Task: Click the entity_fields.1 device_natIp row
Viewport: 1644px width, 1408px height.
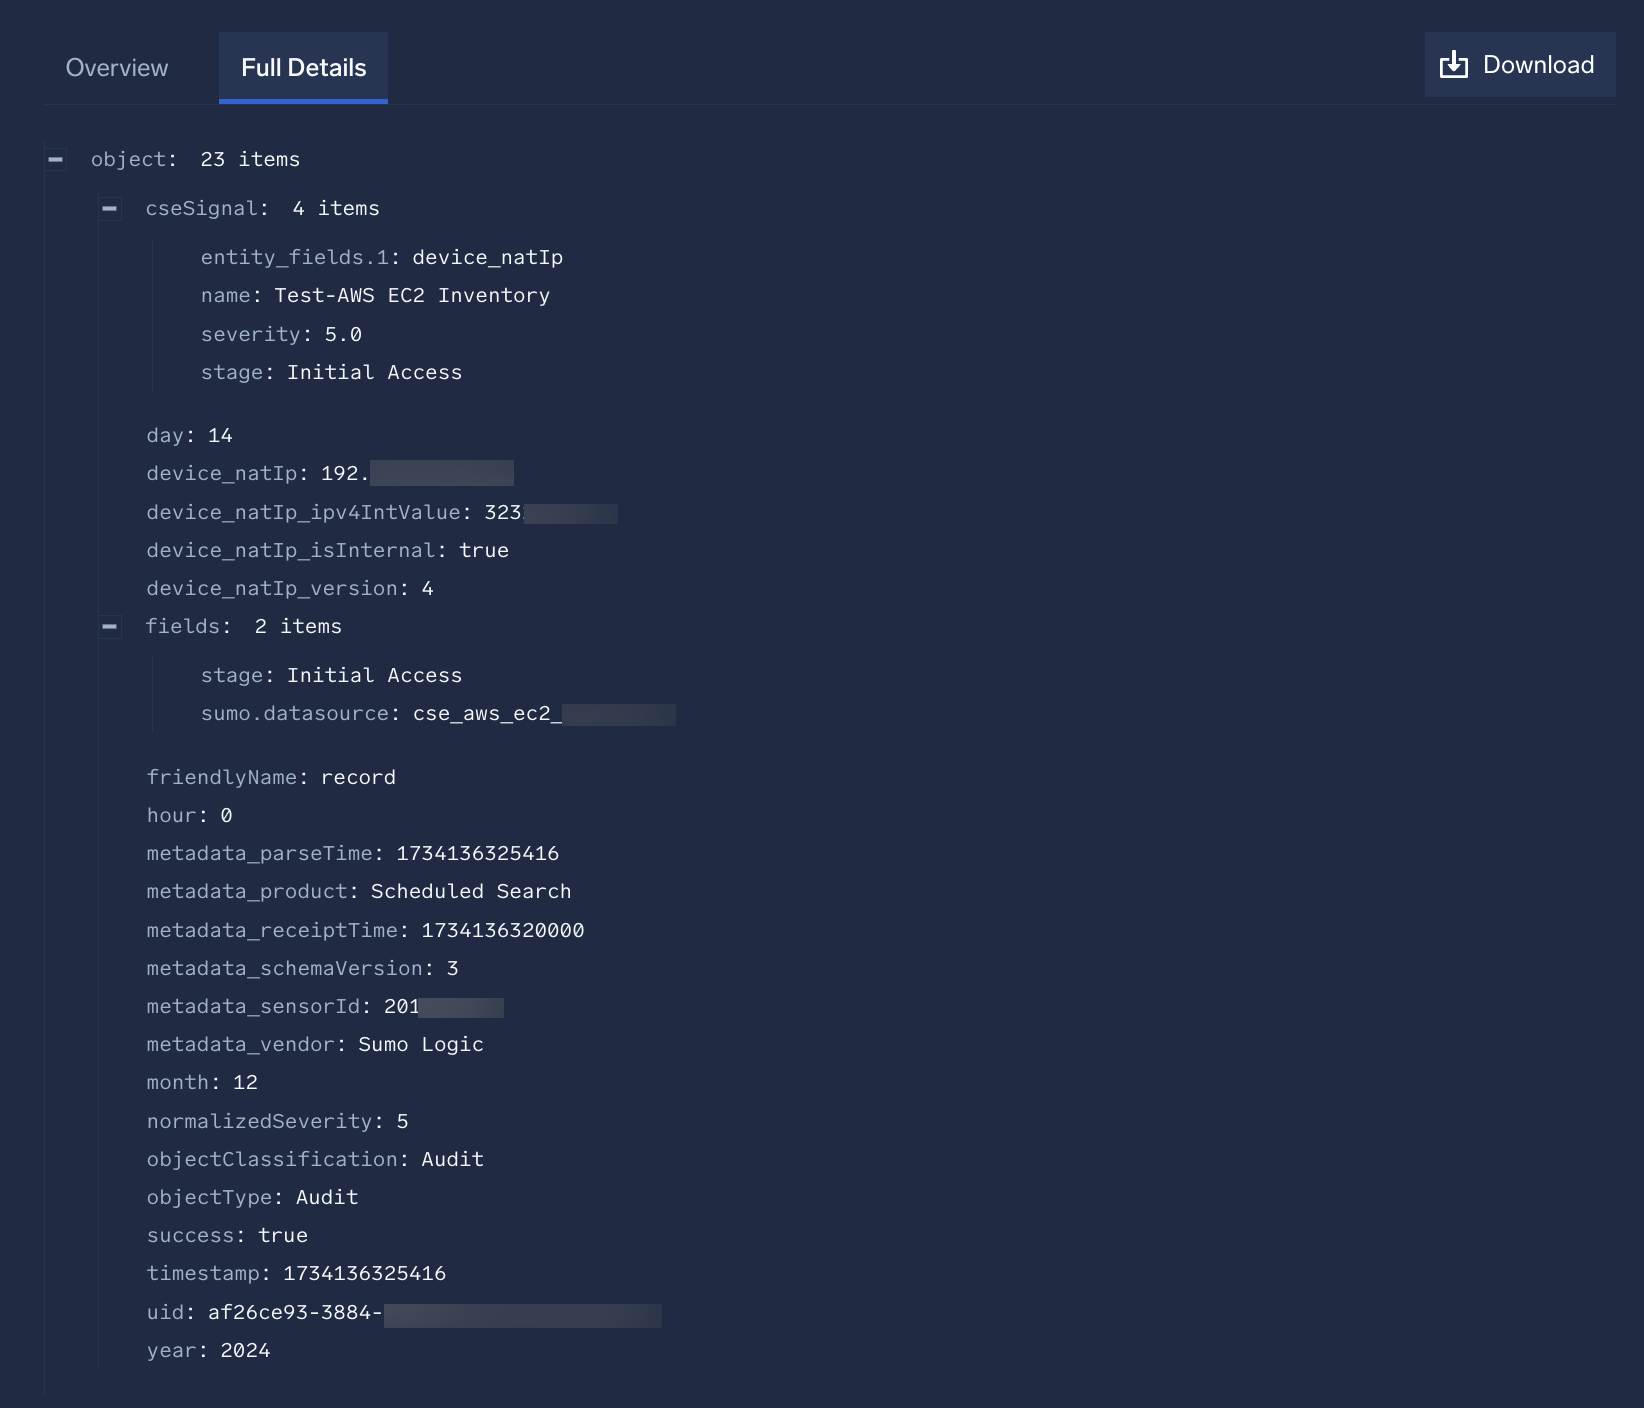Action: click(381, 258)
